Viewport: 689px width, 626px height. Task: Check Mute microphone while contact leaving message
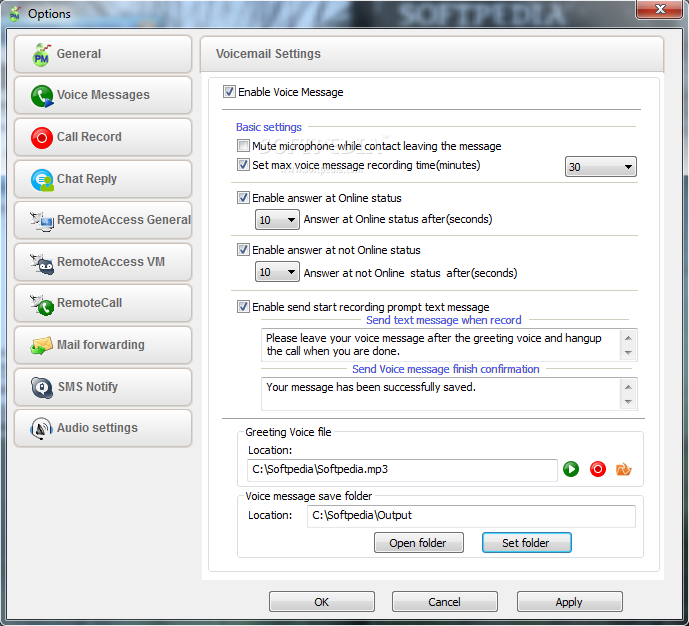coord(243,145)
